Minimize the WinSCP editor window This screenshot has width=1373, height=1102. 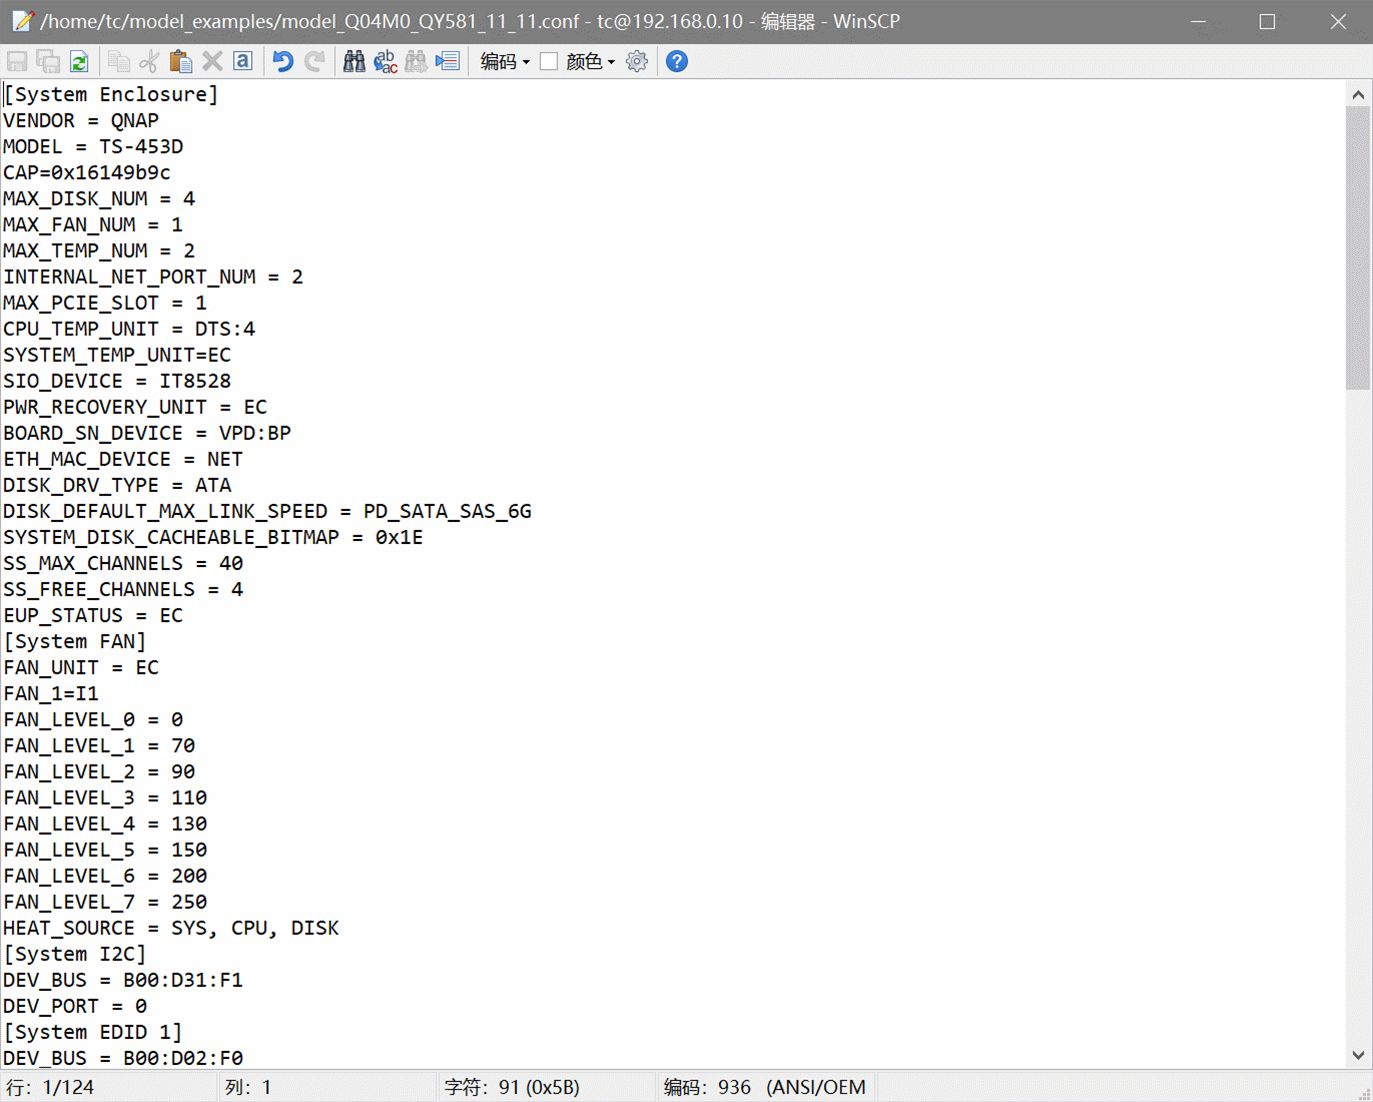[1198, 21]
